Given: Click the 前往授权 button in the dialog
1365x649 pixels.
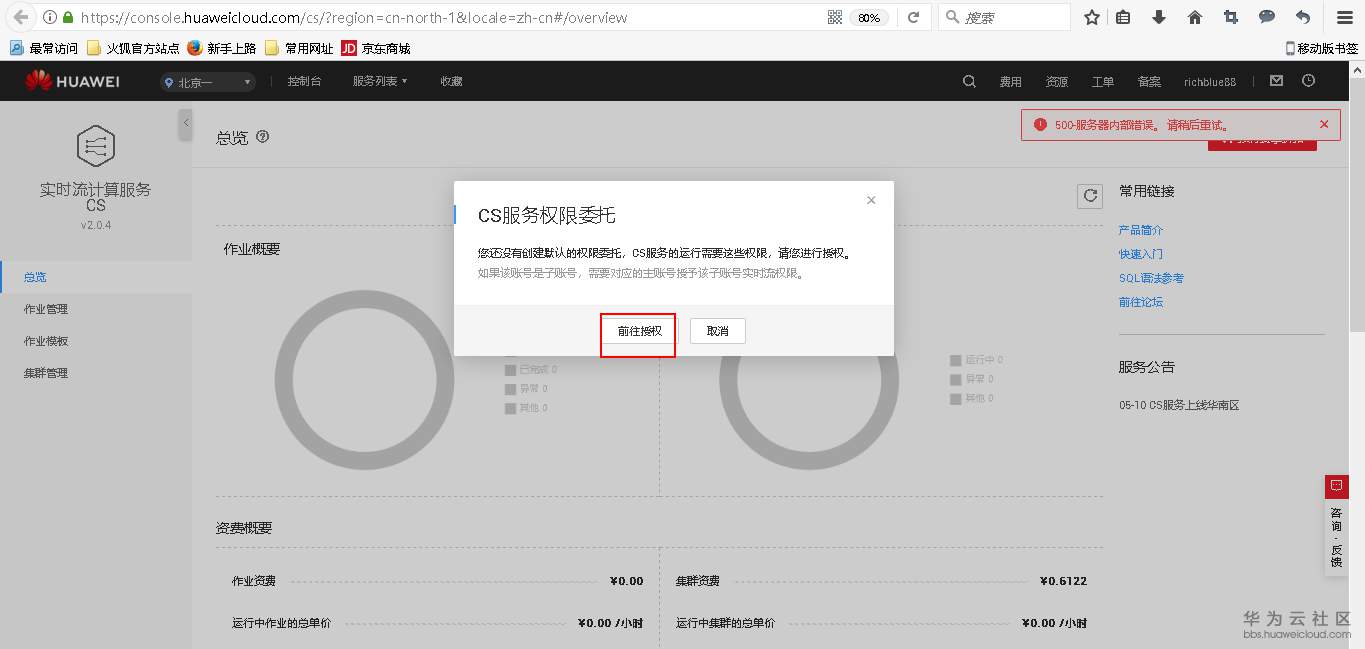Looking at the screenshot, I should tap(637, 330).
